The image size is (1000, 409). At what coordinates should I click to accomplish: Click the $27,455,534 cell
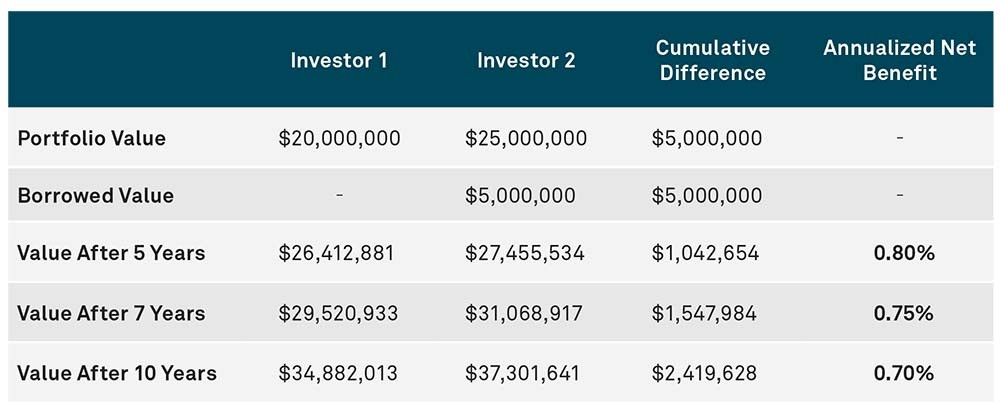click(x=525, y=254)
